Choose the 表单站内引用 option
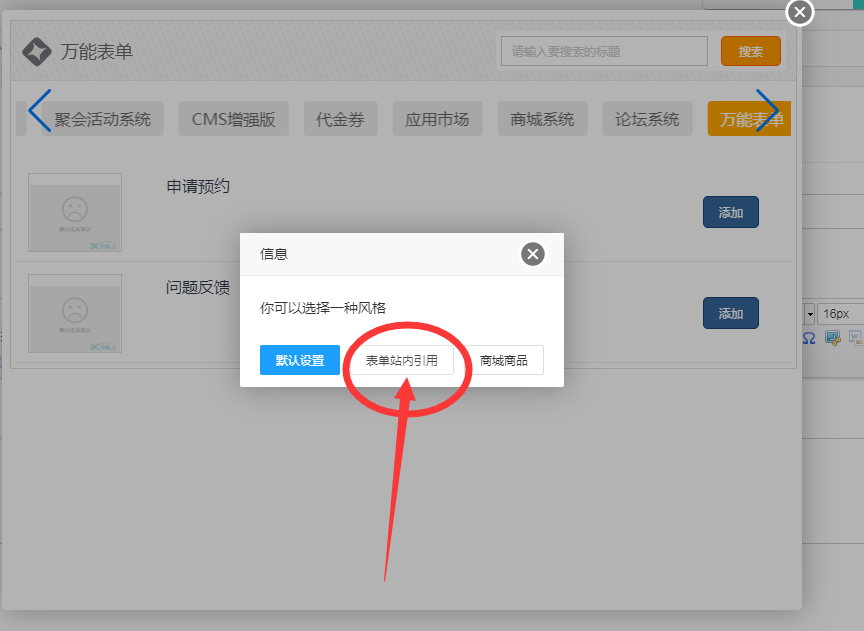 (x=402, y=360)
